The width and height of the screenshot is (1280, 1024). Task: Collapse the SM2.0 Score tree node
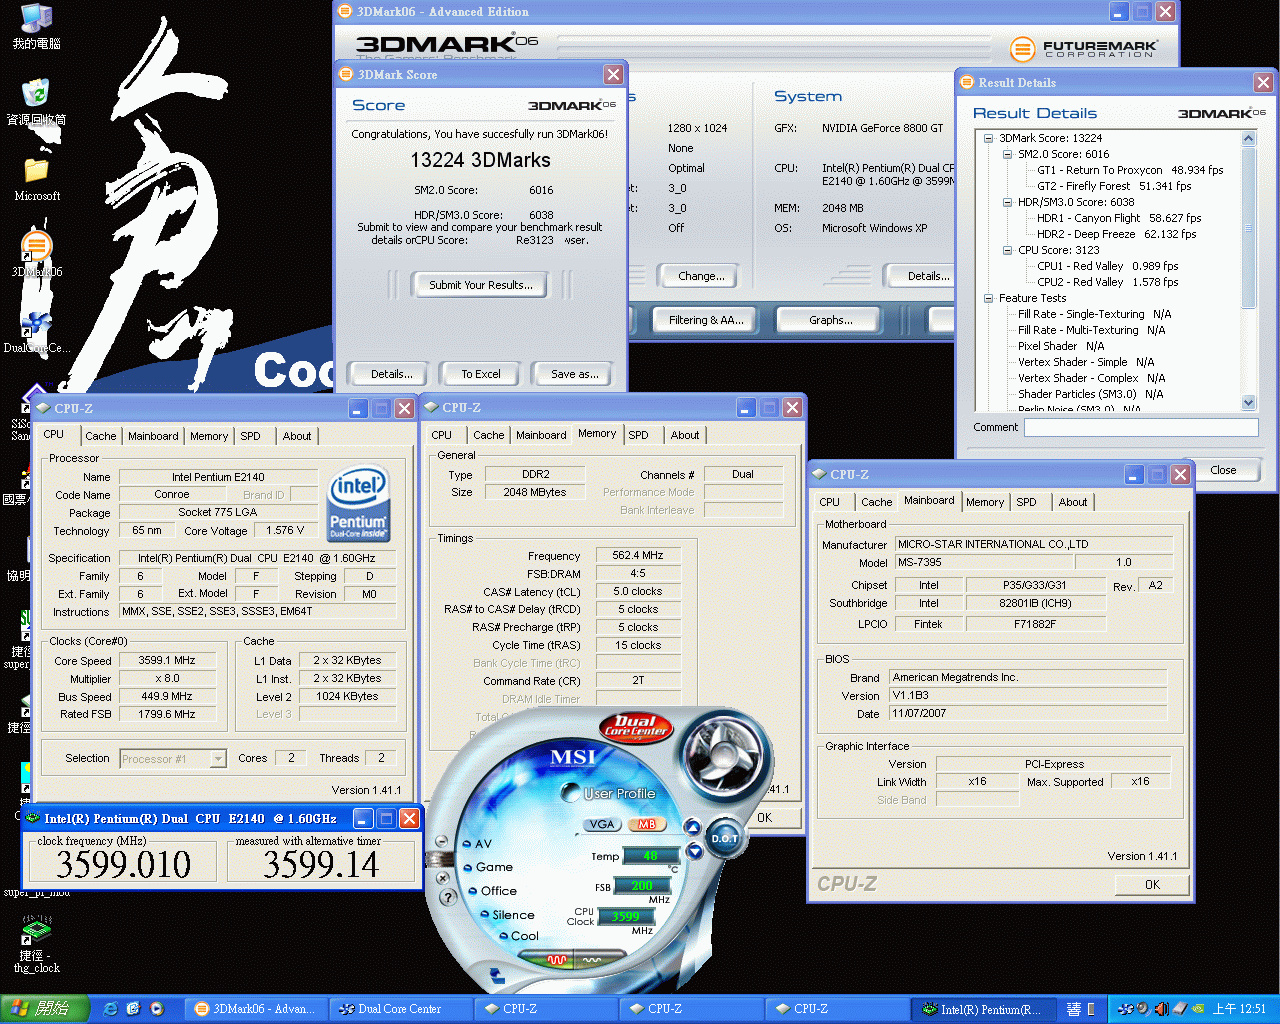pos(1007,154)
